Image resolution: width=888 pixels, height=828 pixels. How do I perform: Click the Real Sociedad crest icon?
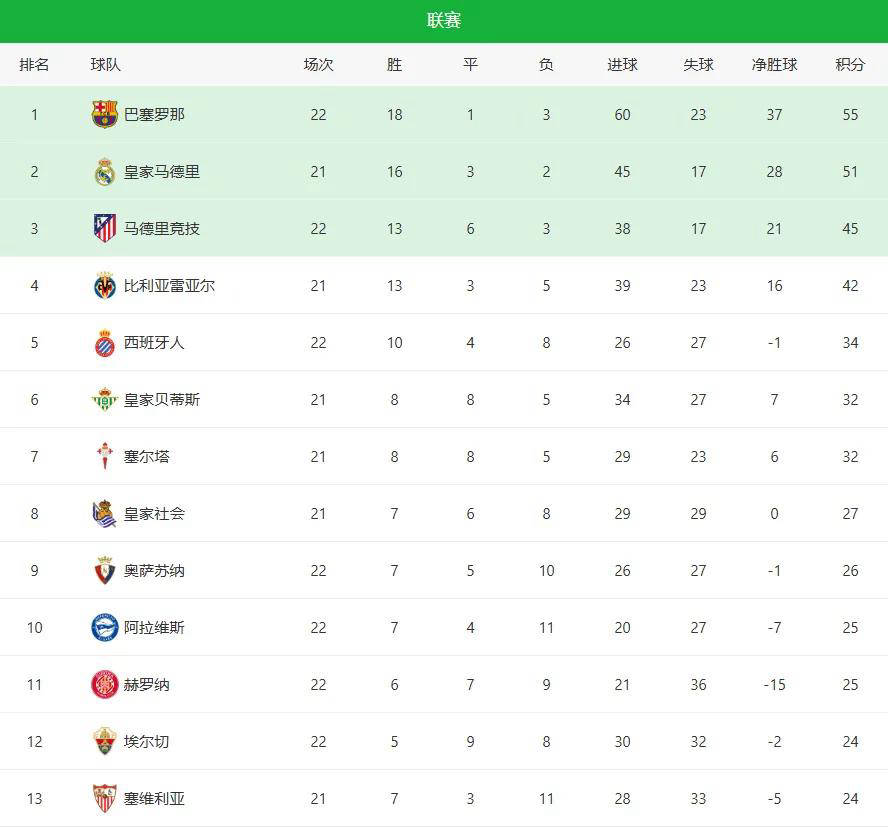coord(104,514)
